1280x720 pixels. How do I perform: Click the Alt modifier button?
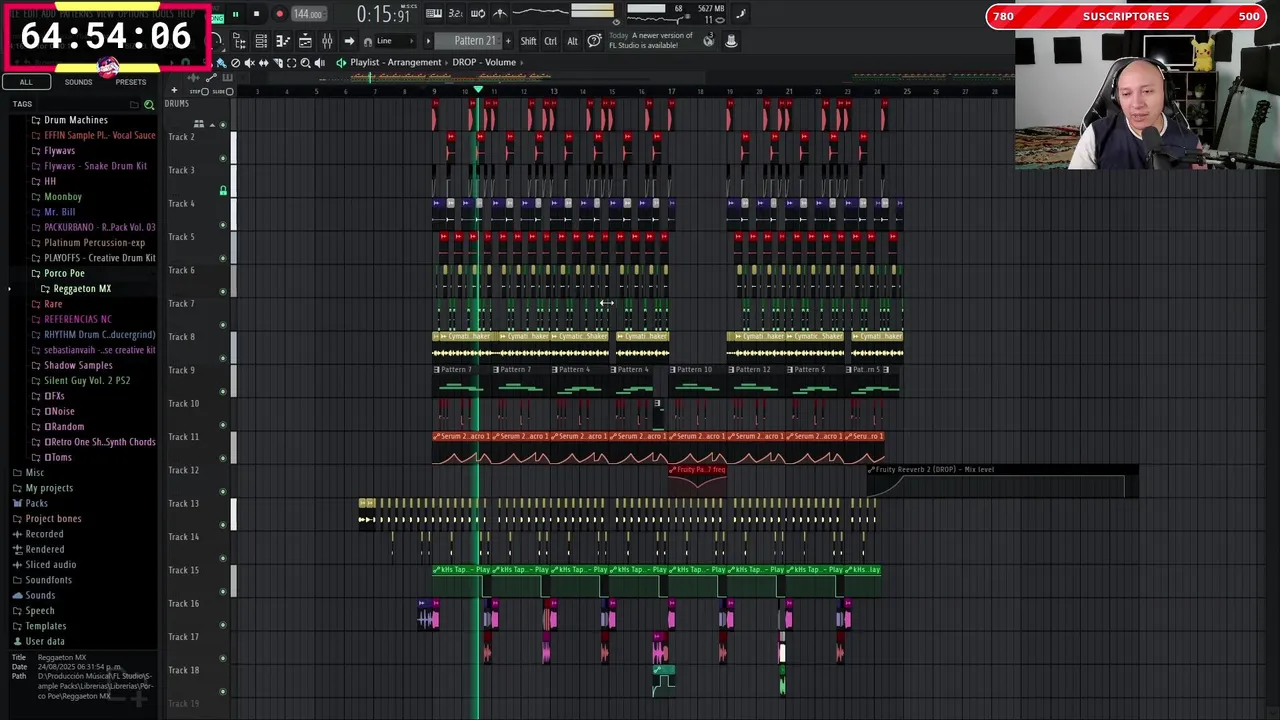tap(572, 41)
